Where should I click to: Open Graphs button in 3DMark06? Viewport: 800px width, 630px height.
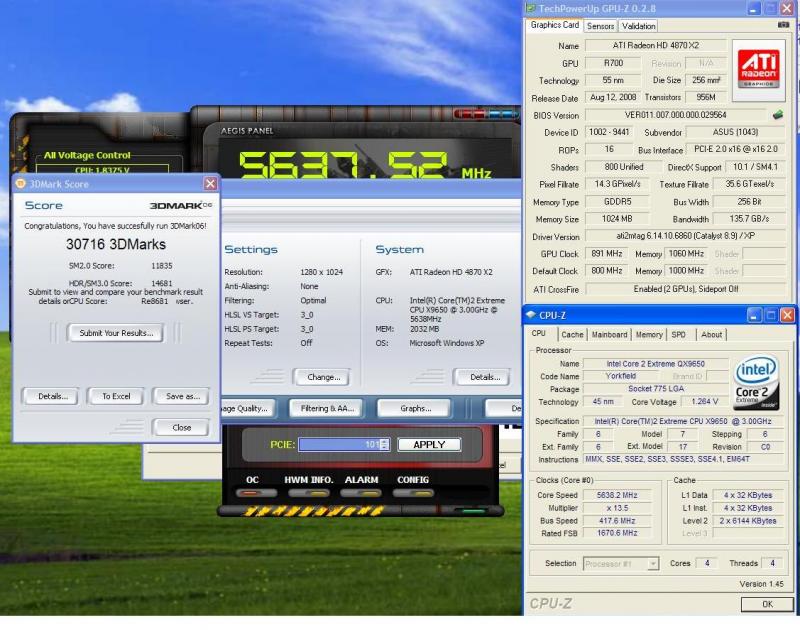click(x=415, y=409)
